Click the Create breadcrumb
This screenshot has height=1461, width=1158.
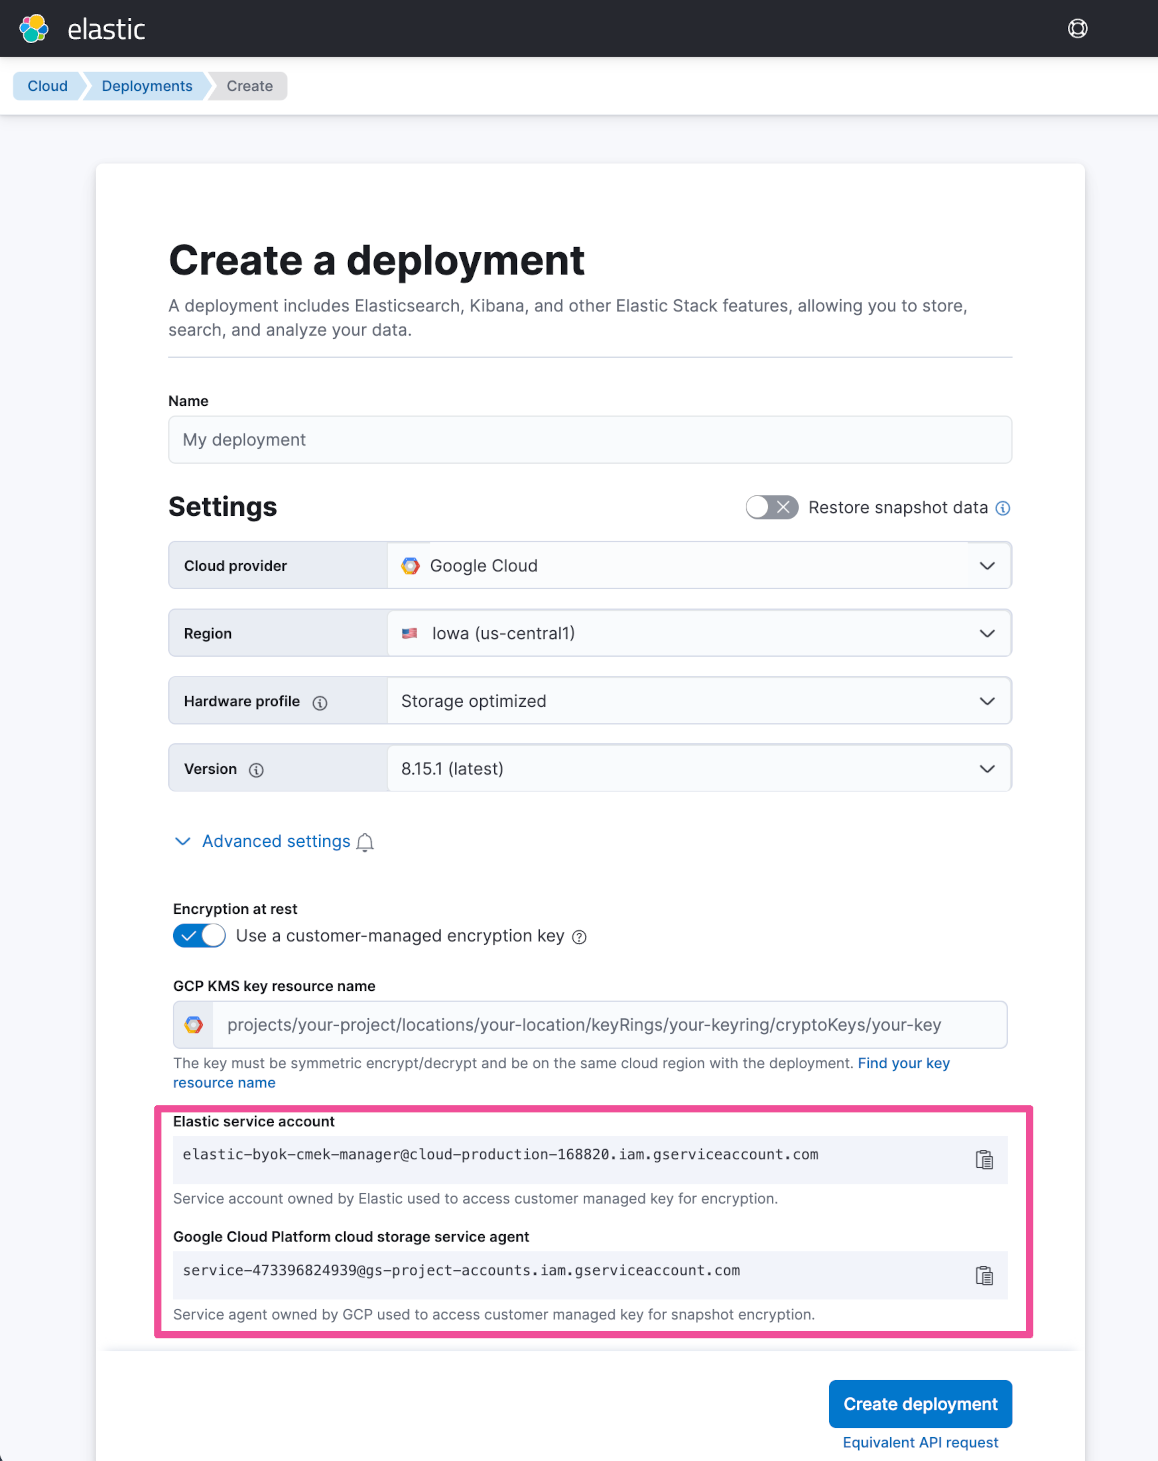(250, 86)
